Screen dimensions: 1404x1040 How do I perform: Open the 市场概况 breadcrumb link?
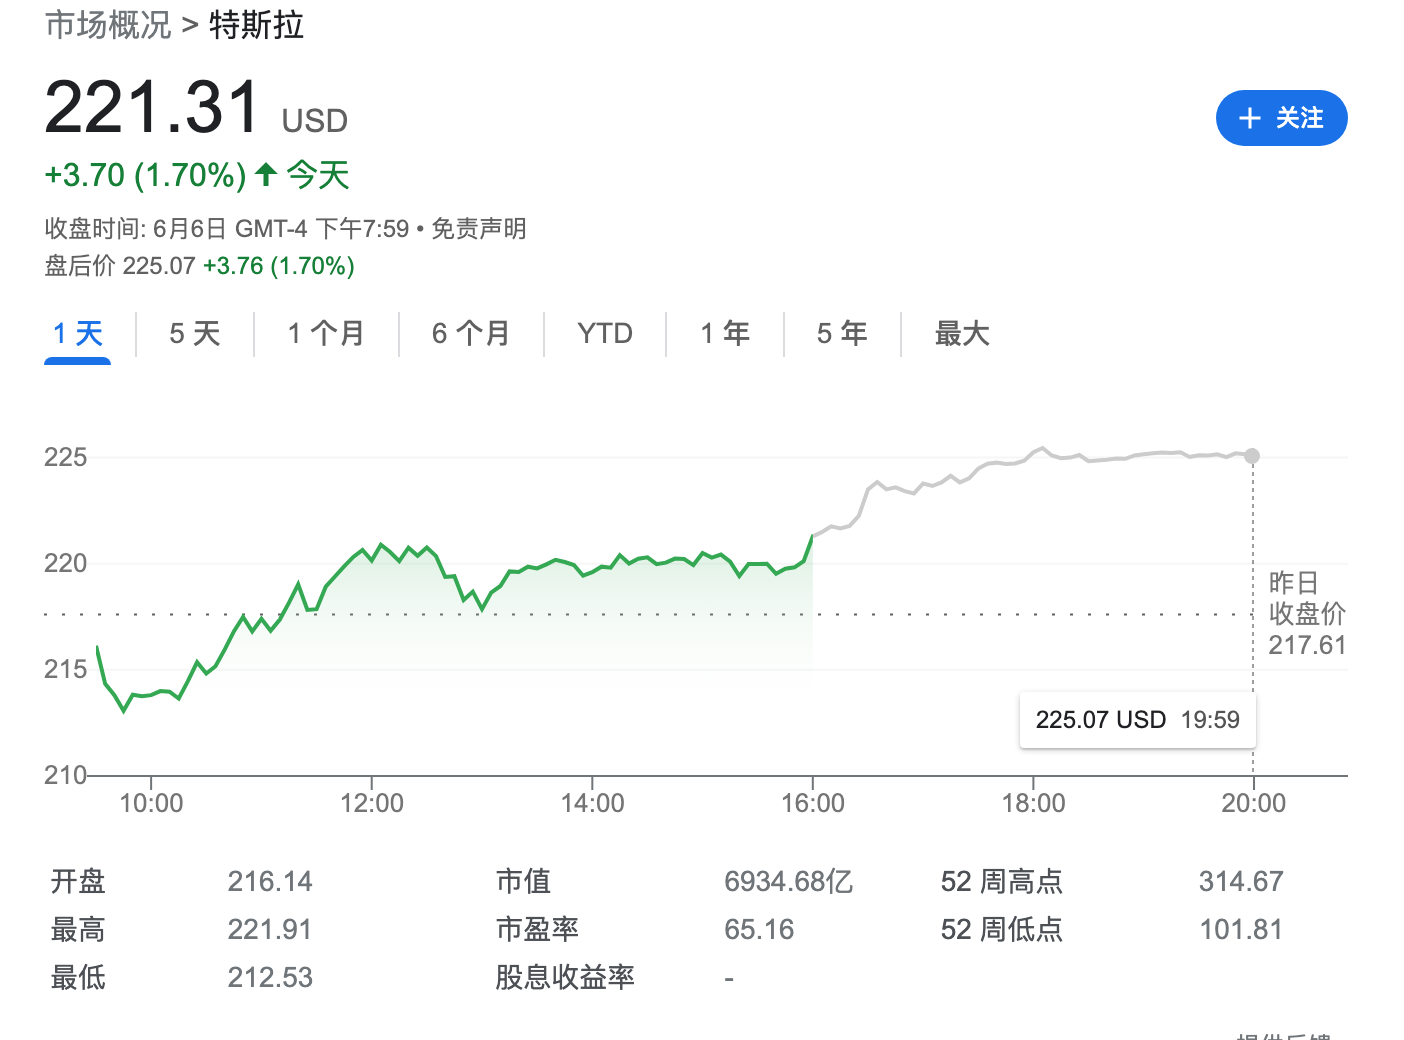tap(108, 24)
